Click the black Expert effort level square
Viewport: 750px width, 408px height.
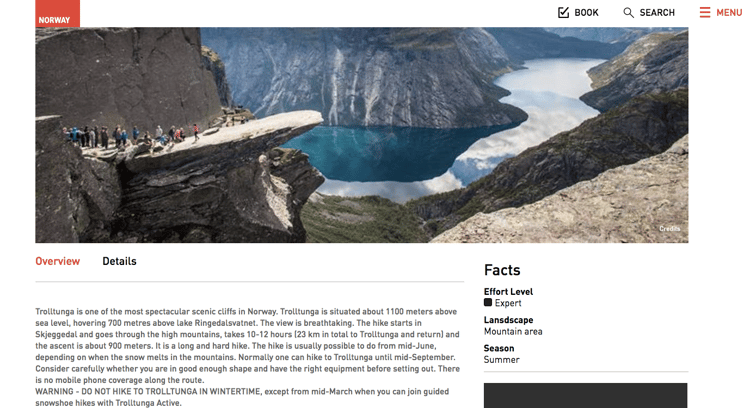(488, 302)
